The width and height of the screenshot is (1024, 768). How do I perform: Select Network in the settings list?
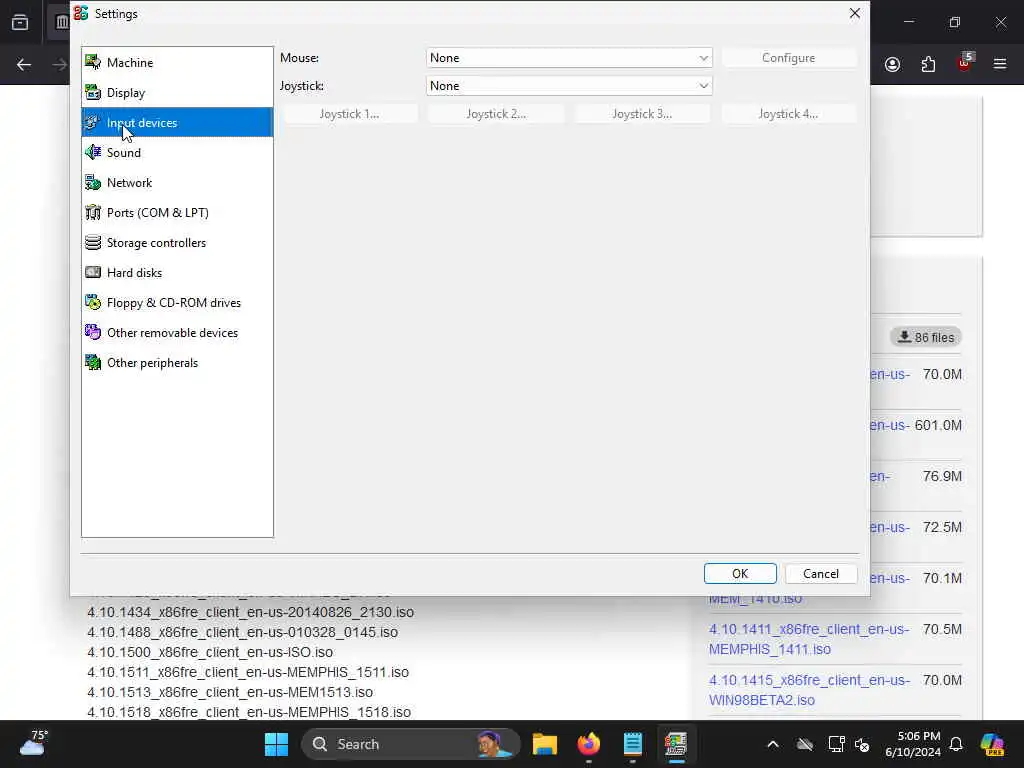tap(177, 182)
